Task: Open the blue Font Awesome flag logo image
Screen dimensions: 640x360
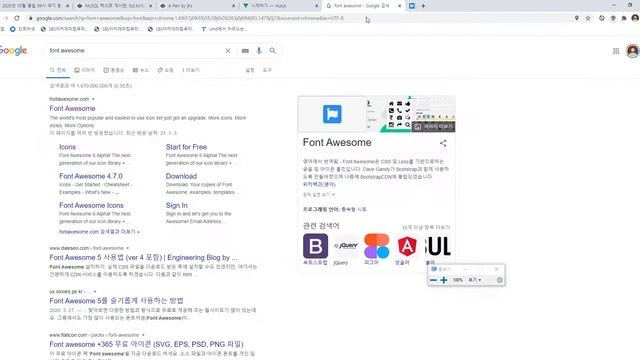Action: pos(332,114)
